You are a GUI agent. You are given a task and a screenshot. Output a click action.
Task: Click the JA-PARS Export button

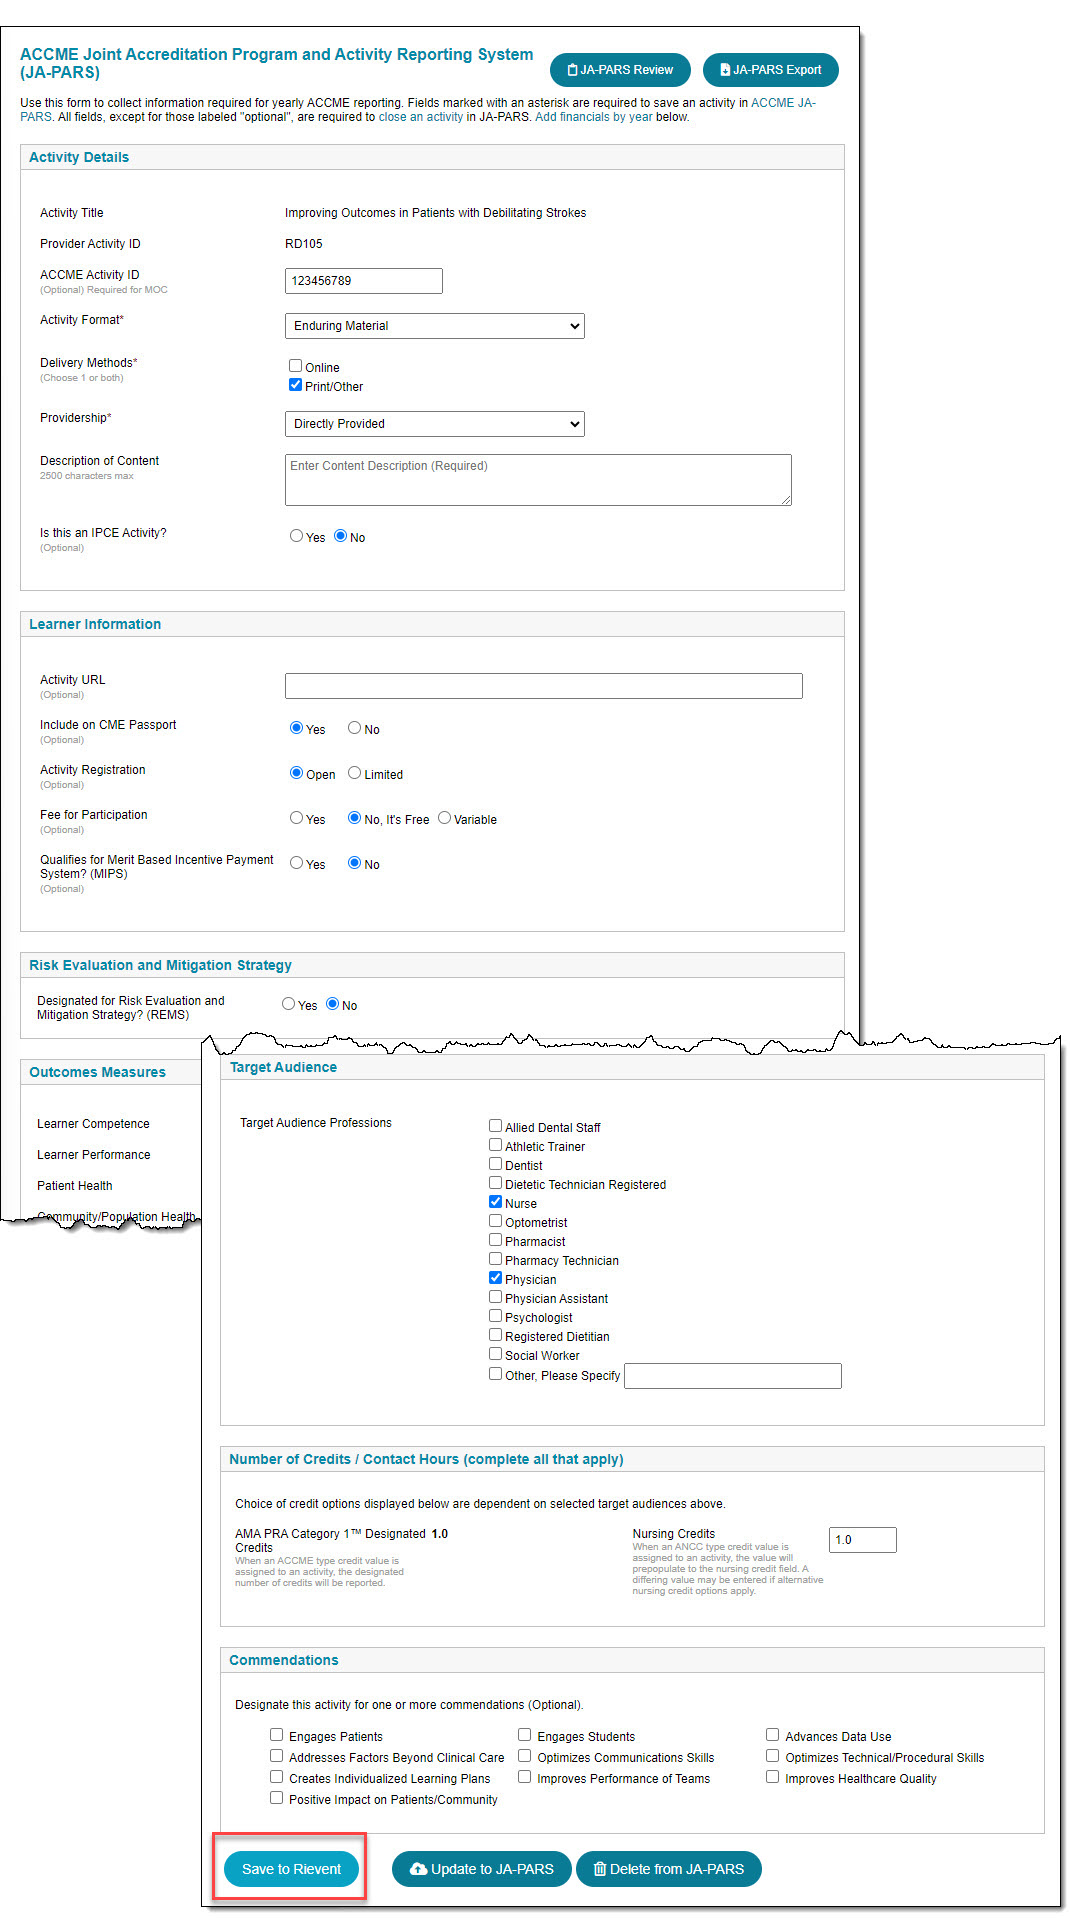coord(771,70)
